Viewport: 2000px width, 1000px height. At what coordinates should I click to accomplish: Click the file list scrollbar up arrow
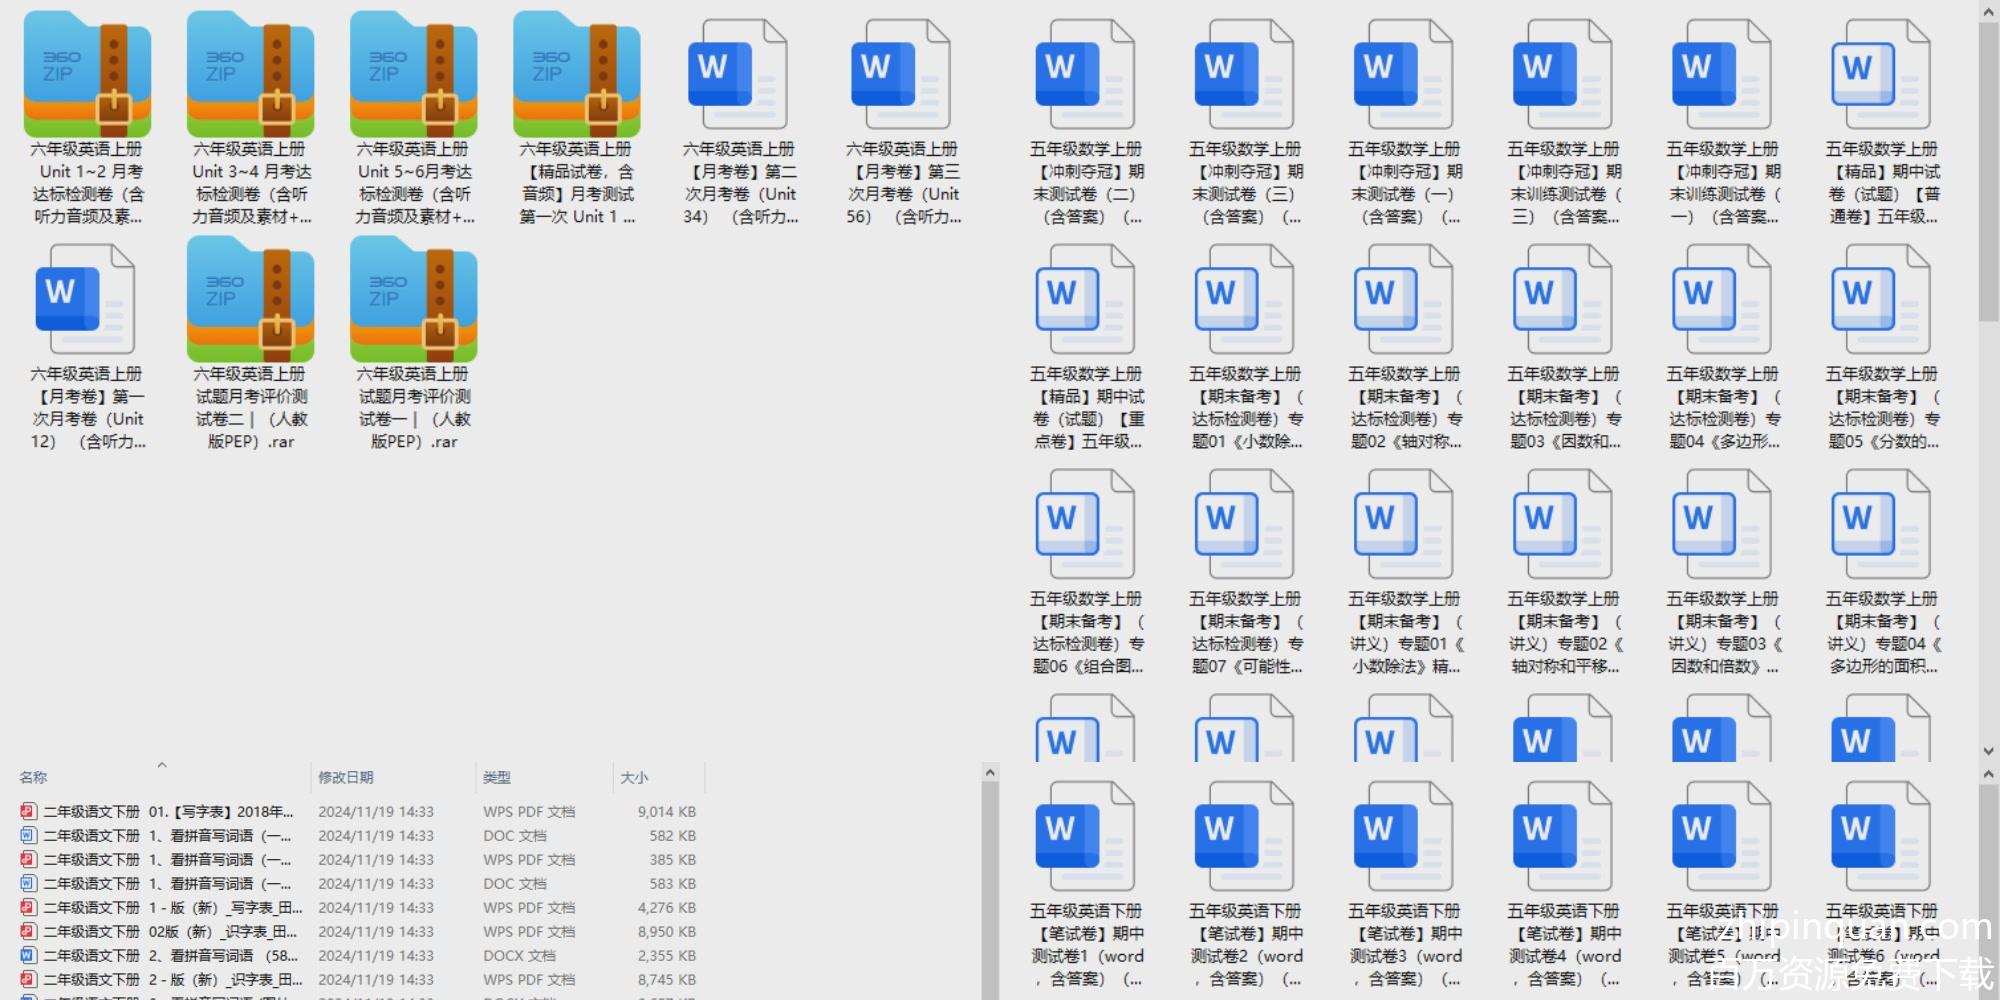pos(990,773)
